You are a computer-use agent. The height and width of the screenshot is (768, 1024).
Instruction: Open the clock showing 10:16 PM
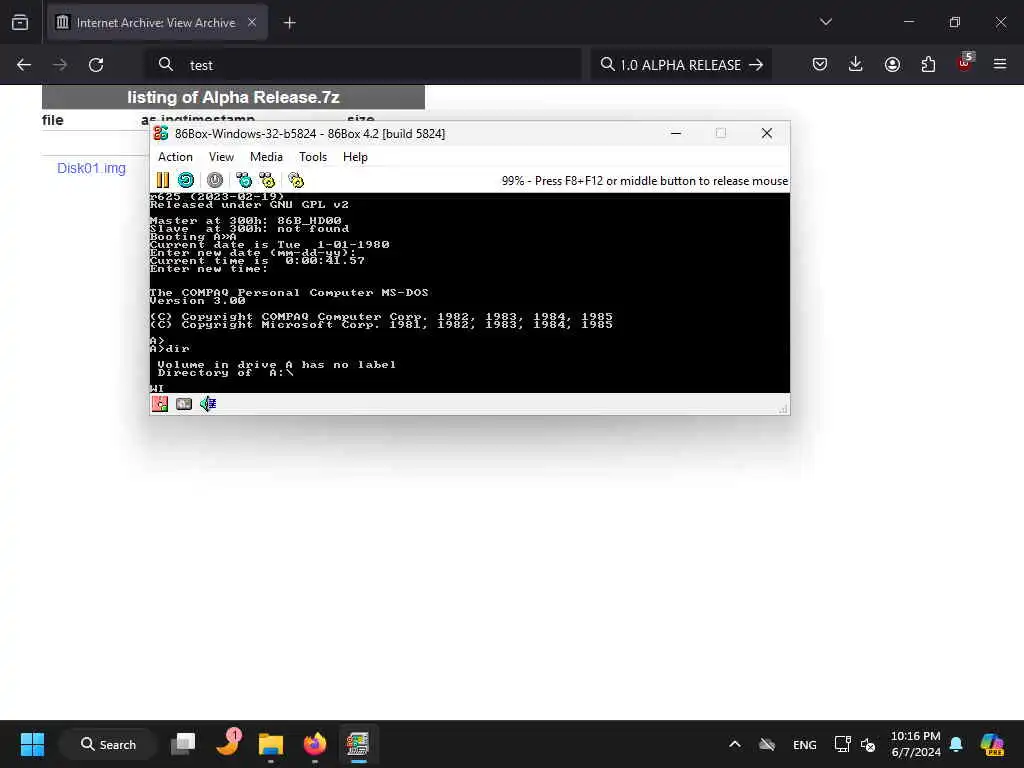pos(916,744)
